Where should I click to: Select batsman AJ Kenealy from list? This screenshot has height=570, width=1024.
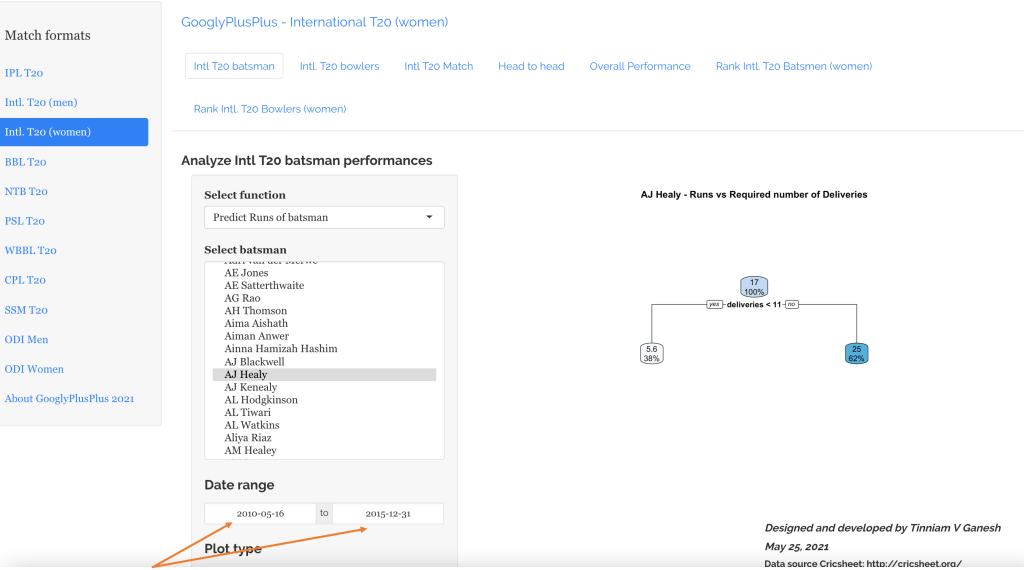(x=251, y=387)
